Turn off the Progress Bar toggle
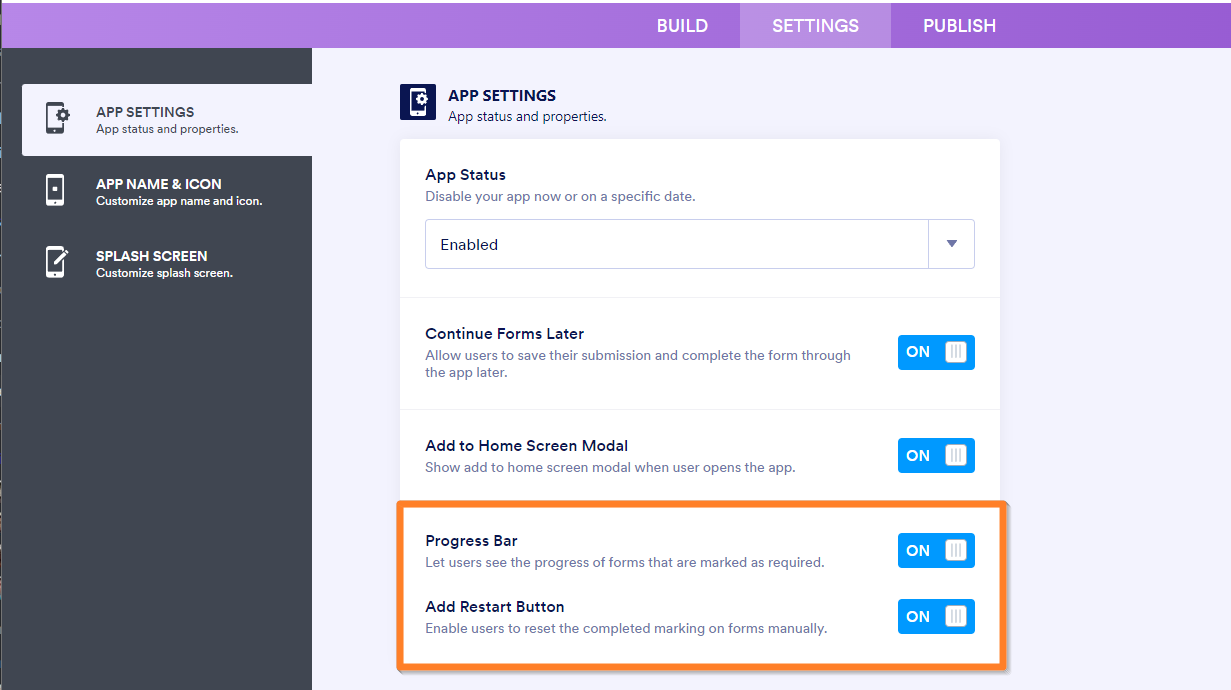Viewport: 1231px width, 690px height. (x=935, y=551)
